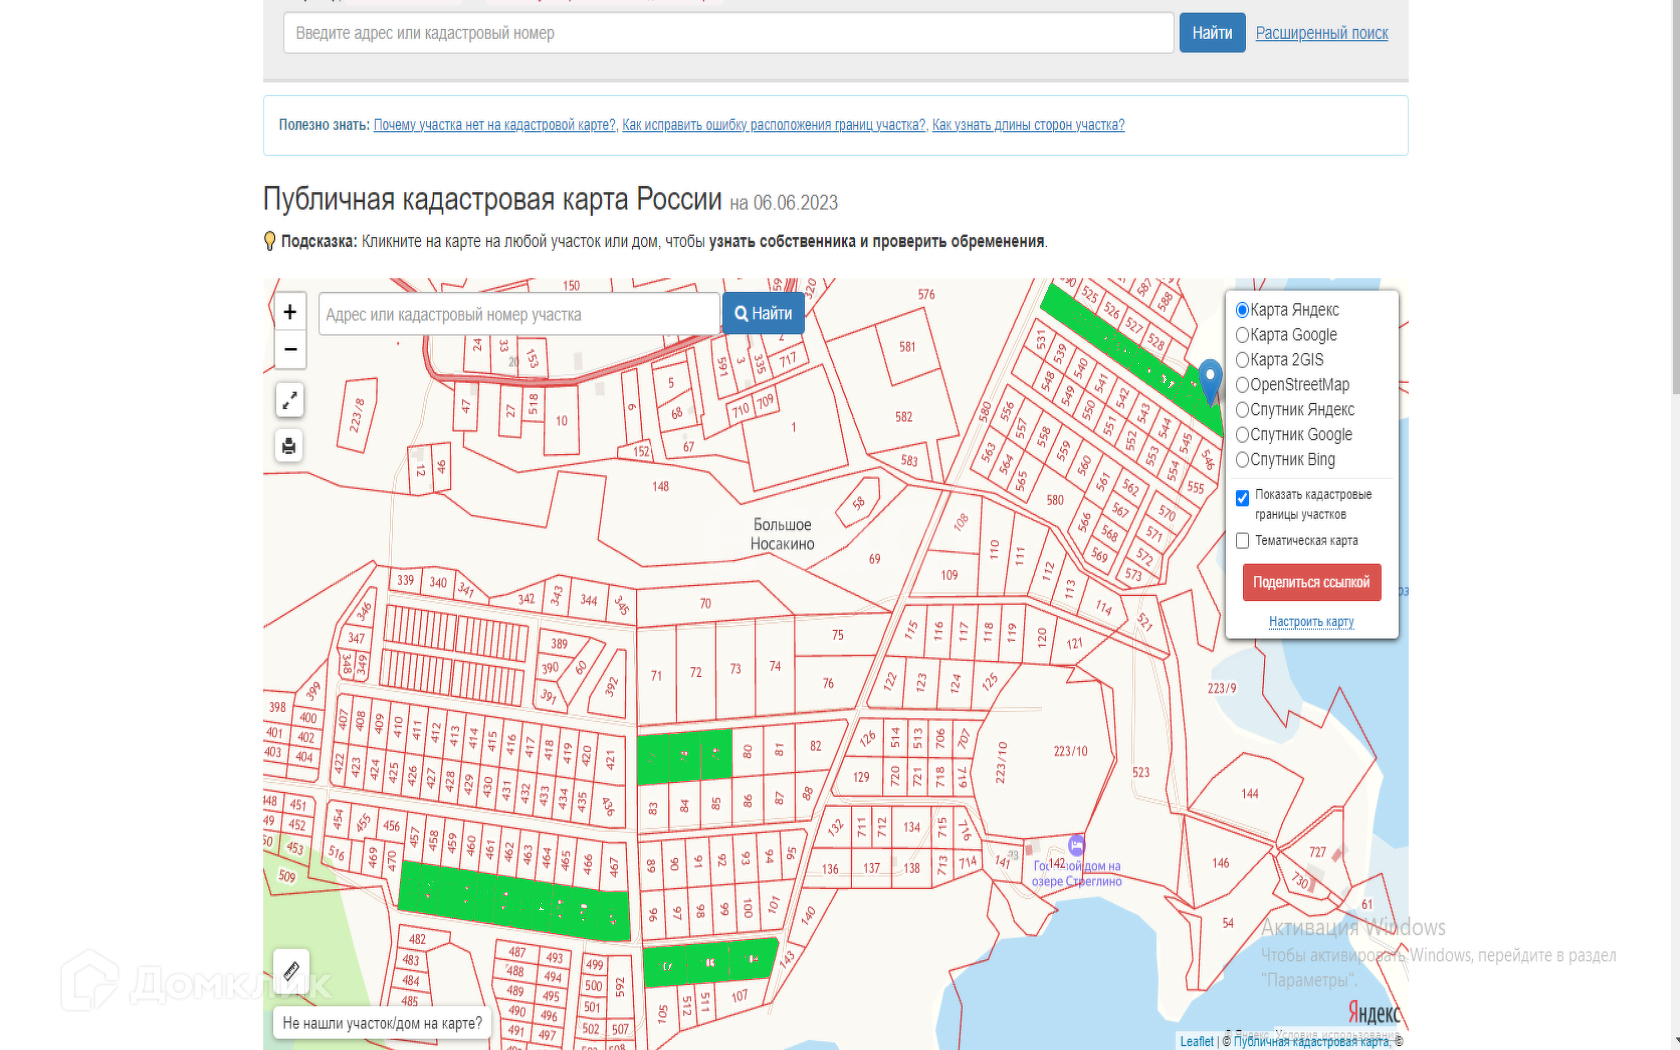The height and width of the screenshot is (1050, 1680).
Task: Select the Спутник Bing radio option
Action: (x=1242, y=460)
